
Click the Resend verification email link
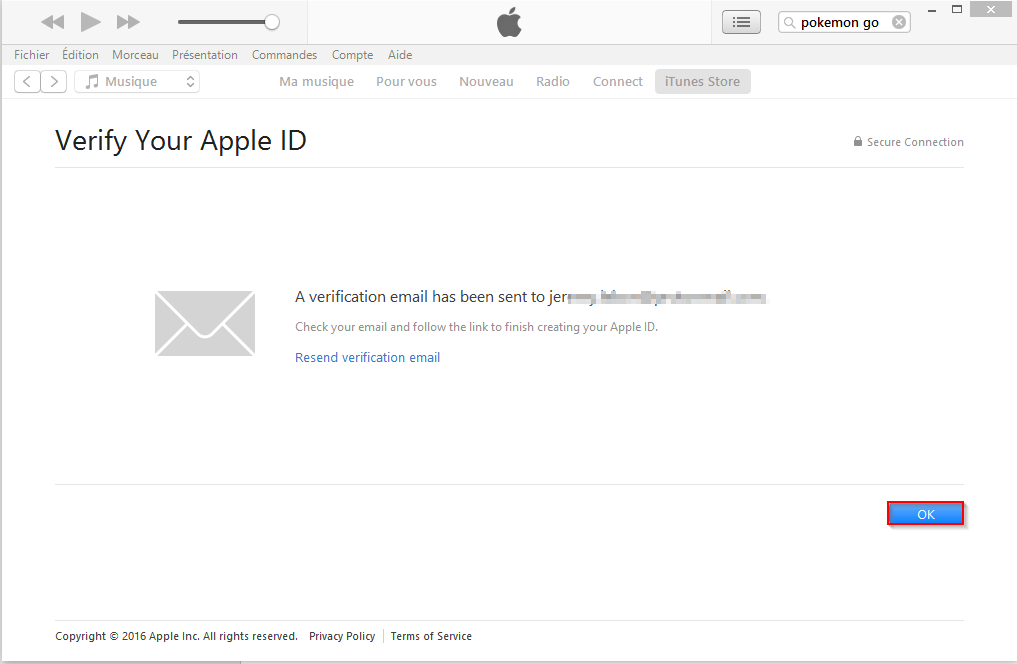(x=368, y=357)
